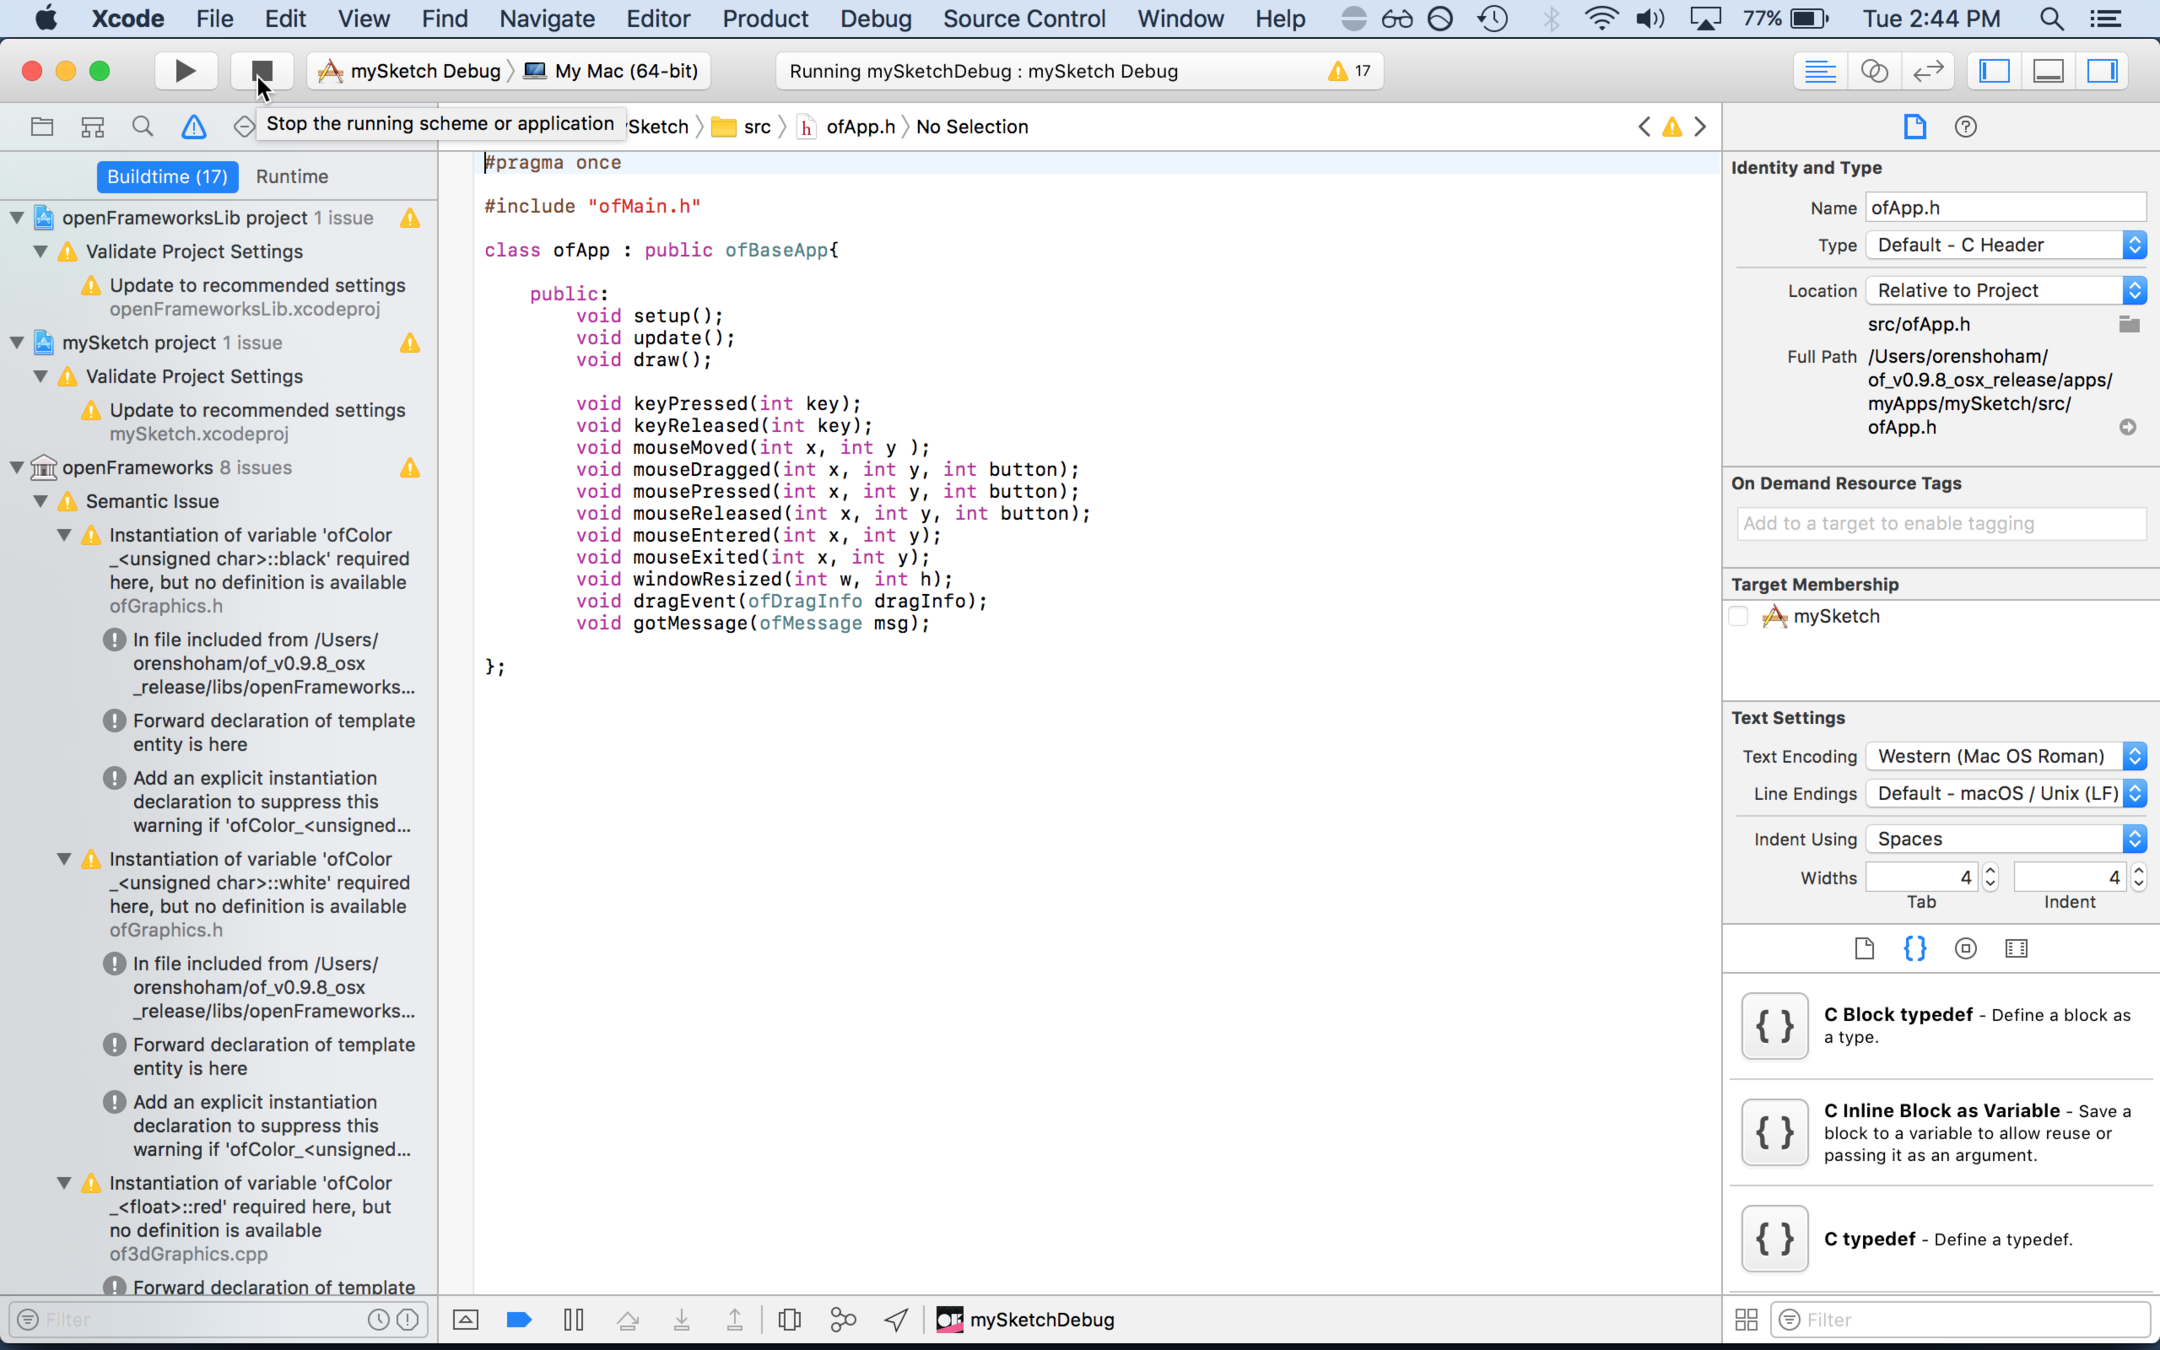Hide the Utilities right panel
The height and width of the screenshot is (1350, 2160).
coord(2103,71)
